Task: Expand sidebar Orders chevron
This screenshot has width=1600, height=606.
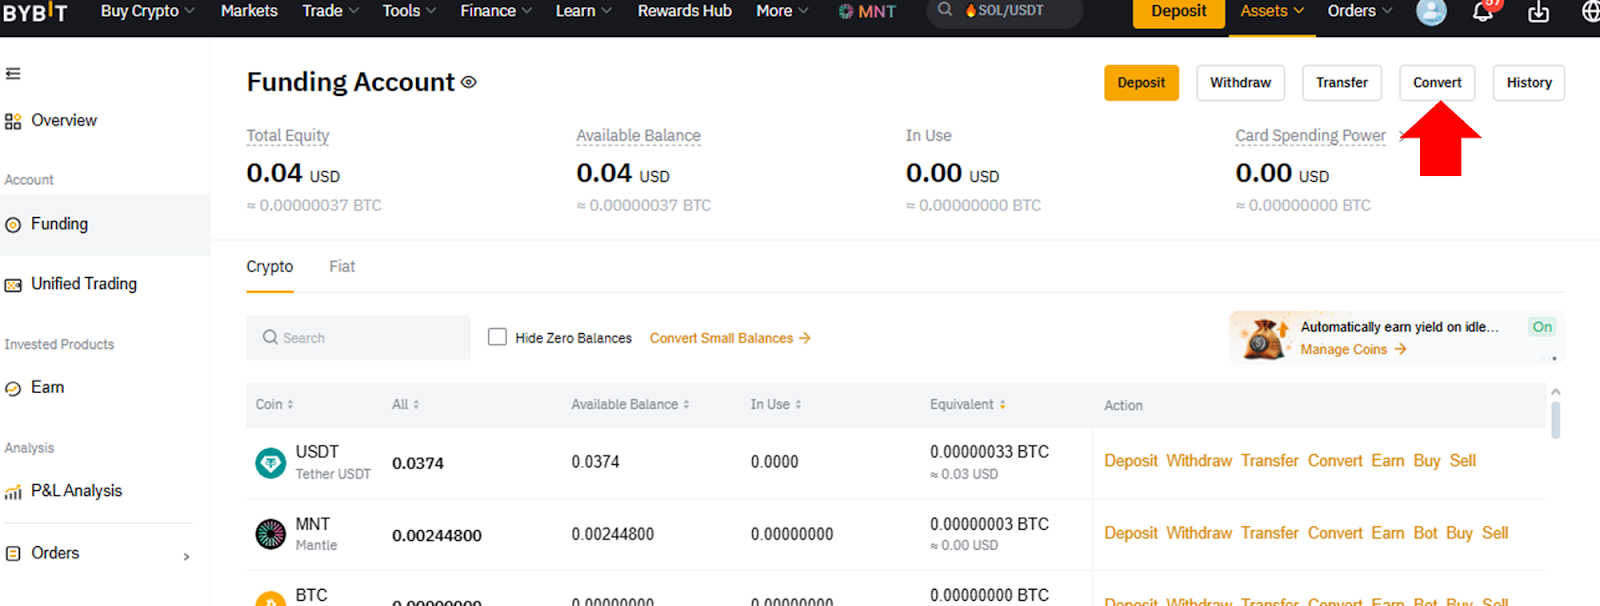Action: coord(186,556)
